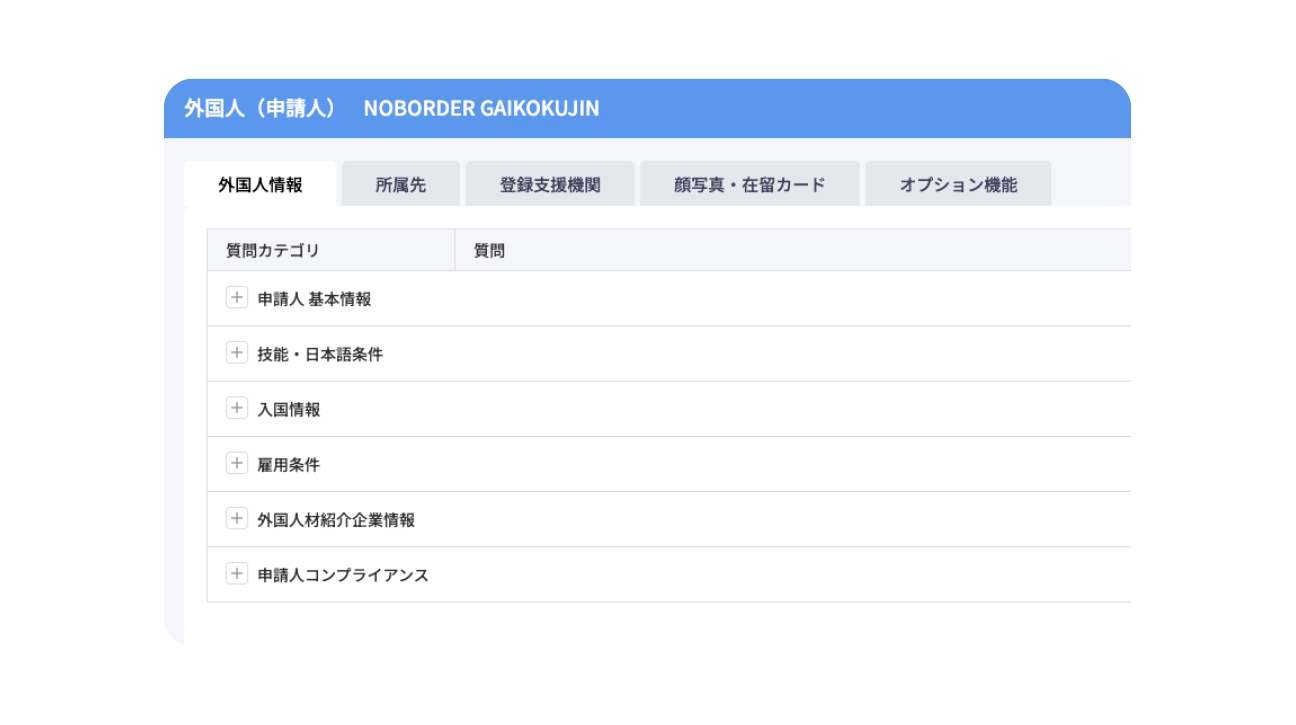The image size is (1296, 725).
Task: Select the 技能・日本語条件 category label
Action: (320, 354)
